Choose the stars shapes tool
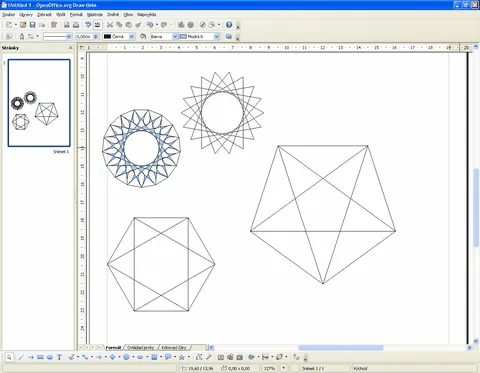The height and width of the screenshot is (373, 480). tap(182, 357)
